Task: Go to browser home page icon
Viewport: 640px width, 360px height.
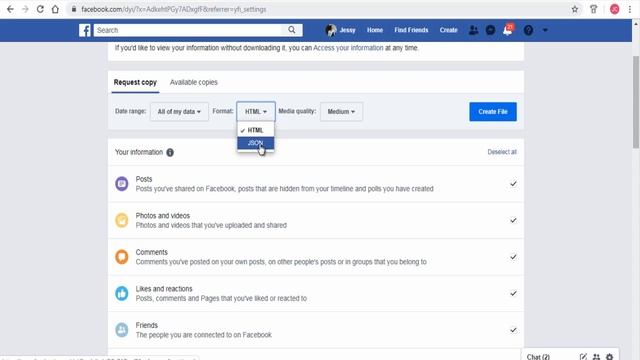Action: click(55, 9)
